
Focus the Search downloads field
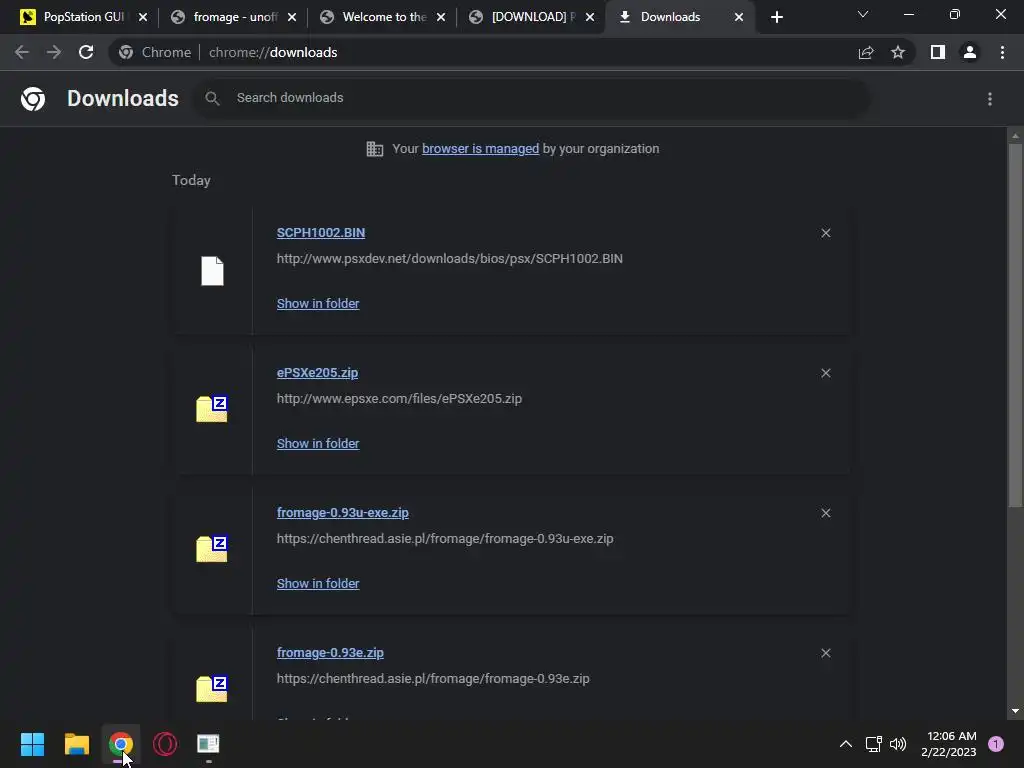click(532, 98)
